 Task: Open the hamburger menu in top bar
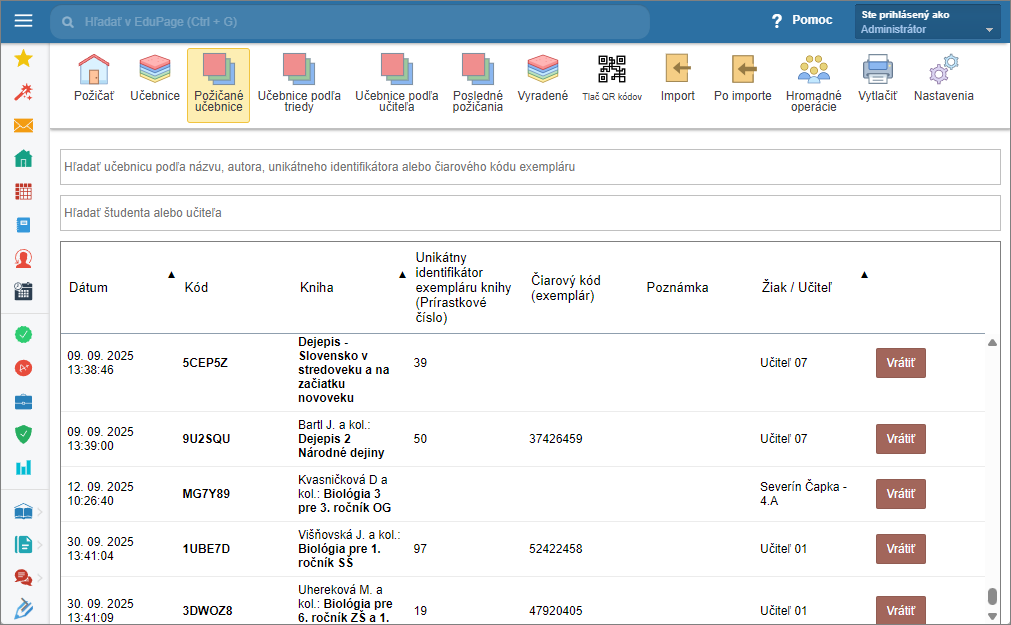[24, 21]
